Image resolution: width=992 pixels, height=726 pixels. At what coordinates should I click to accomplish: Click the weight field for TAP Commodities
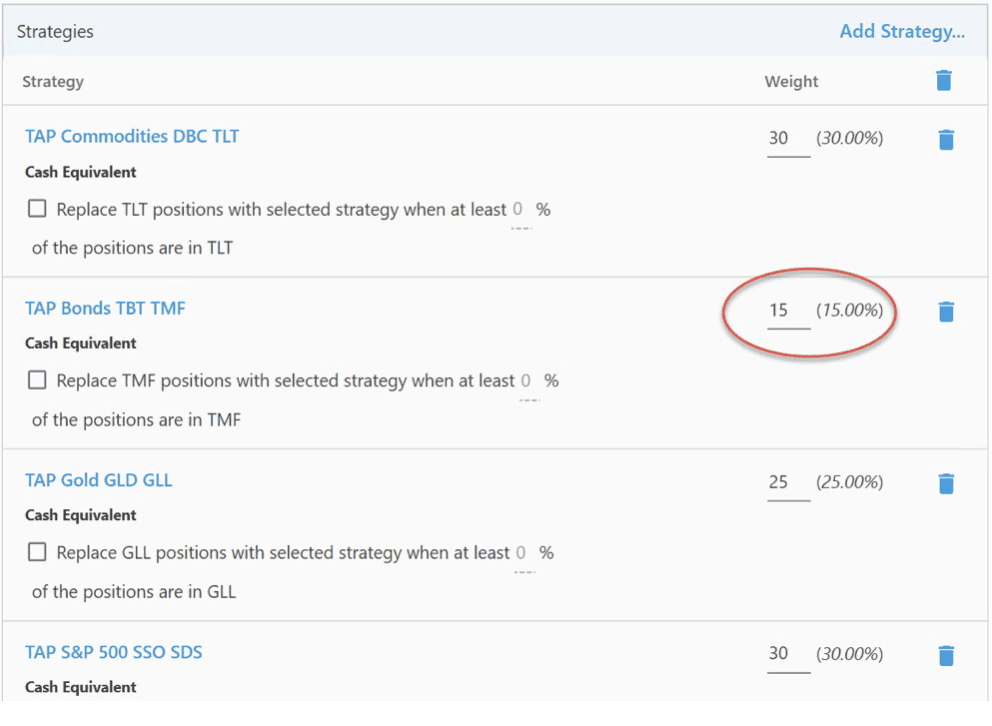point(787,139)
